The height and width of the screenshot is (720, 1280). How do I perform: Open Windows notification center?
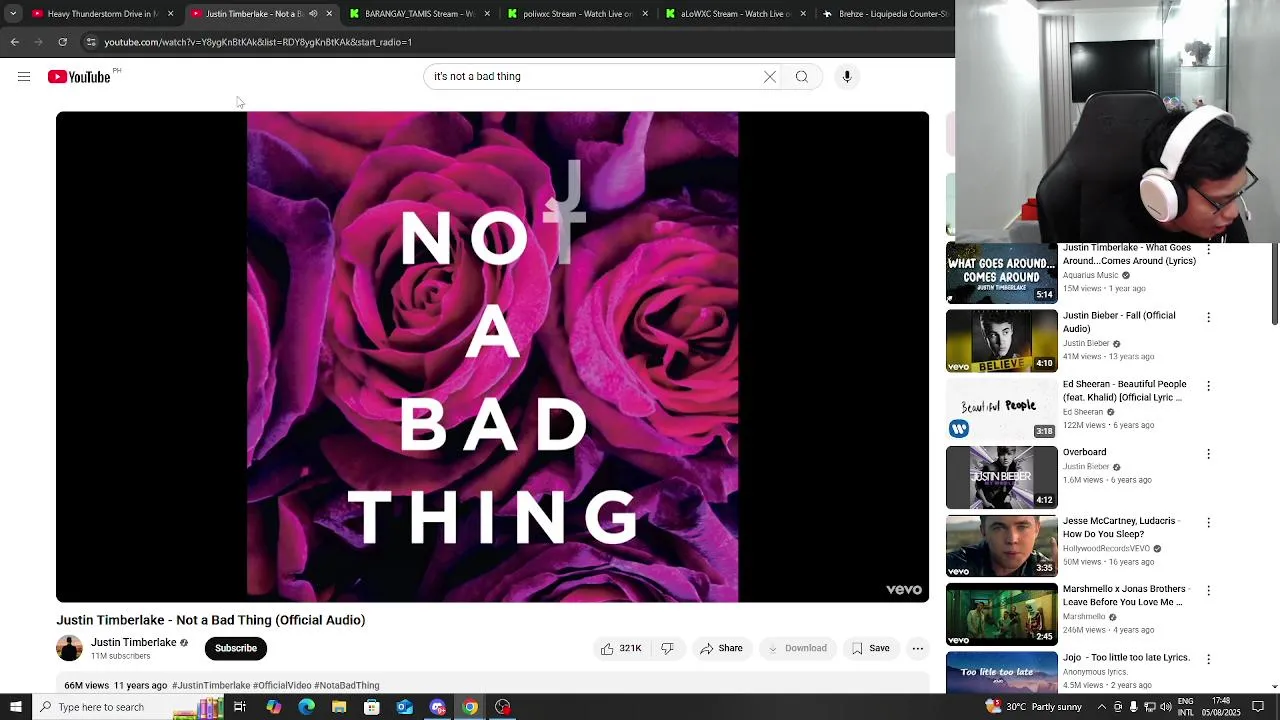coord(1258,707)
